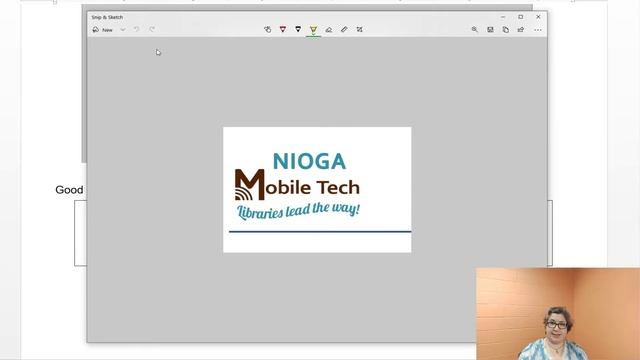Open the New snip delay dropdown arrow
Viewport: 640px width, 360px height.
[123, 30]
